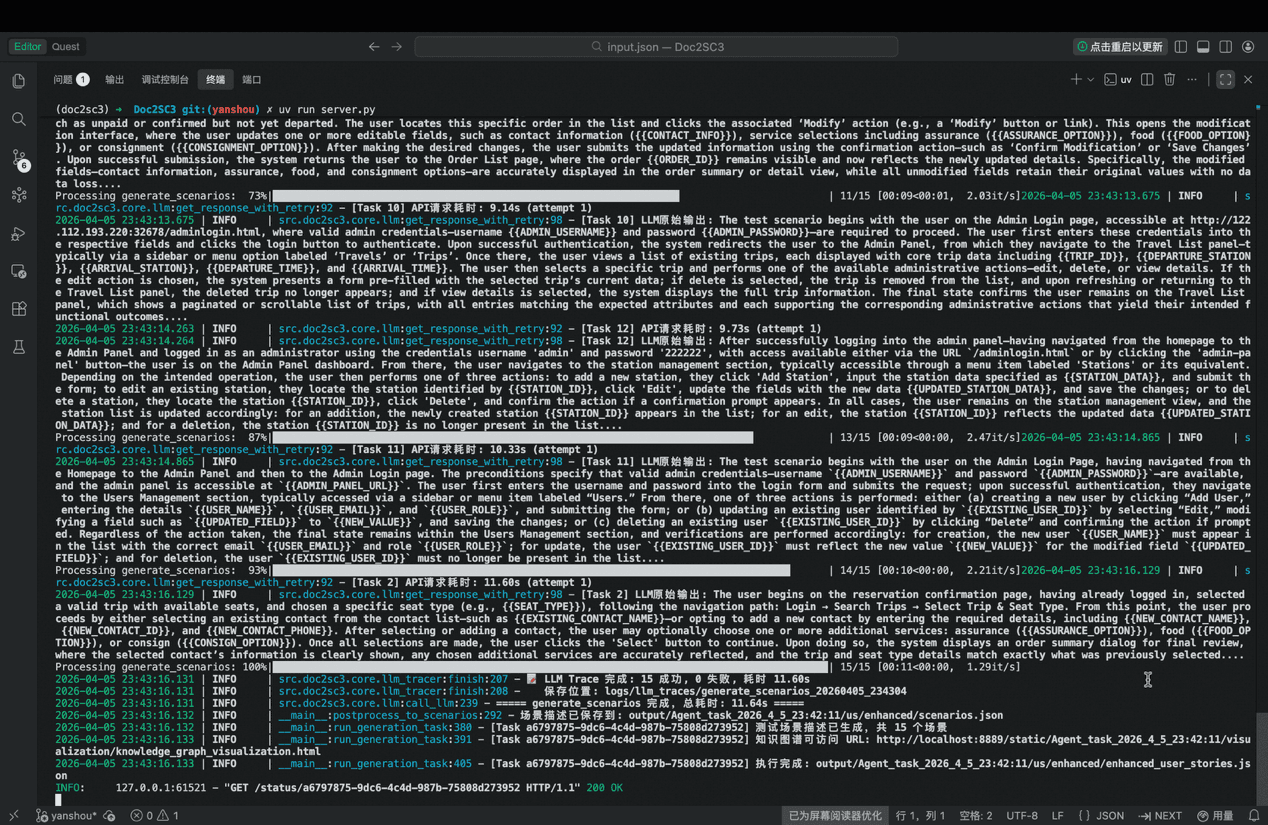The height and width of the screenshot is (825, 1268).
Task: Open the Explorer files icon in sidebar
Action: coord(19,82)
